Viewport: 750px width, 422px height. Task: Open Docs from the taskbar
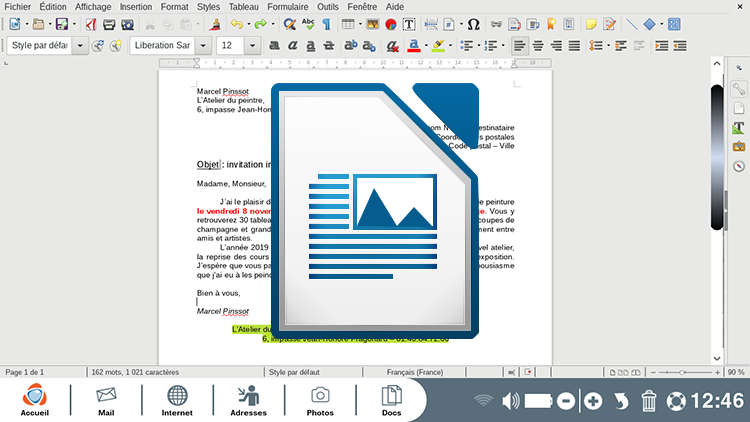click(391, 400)
